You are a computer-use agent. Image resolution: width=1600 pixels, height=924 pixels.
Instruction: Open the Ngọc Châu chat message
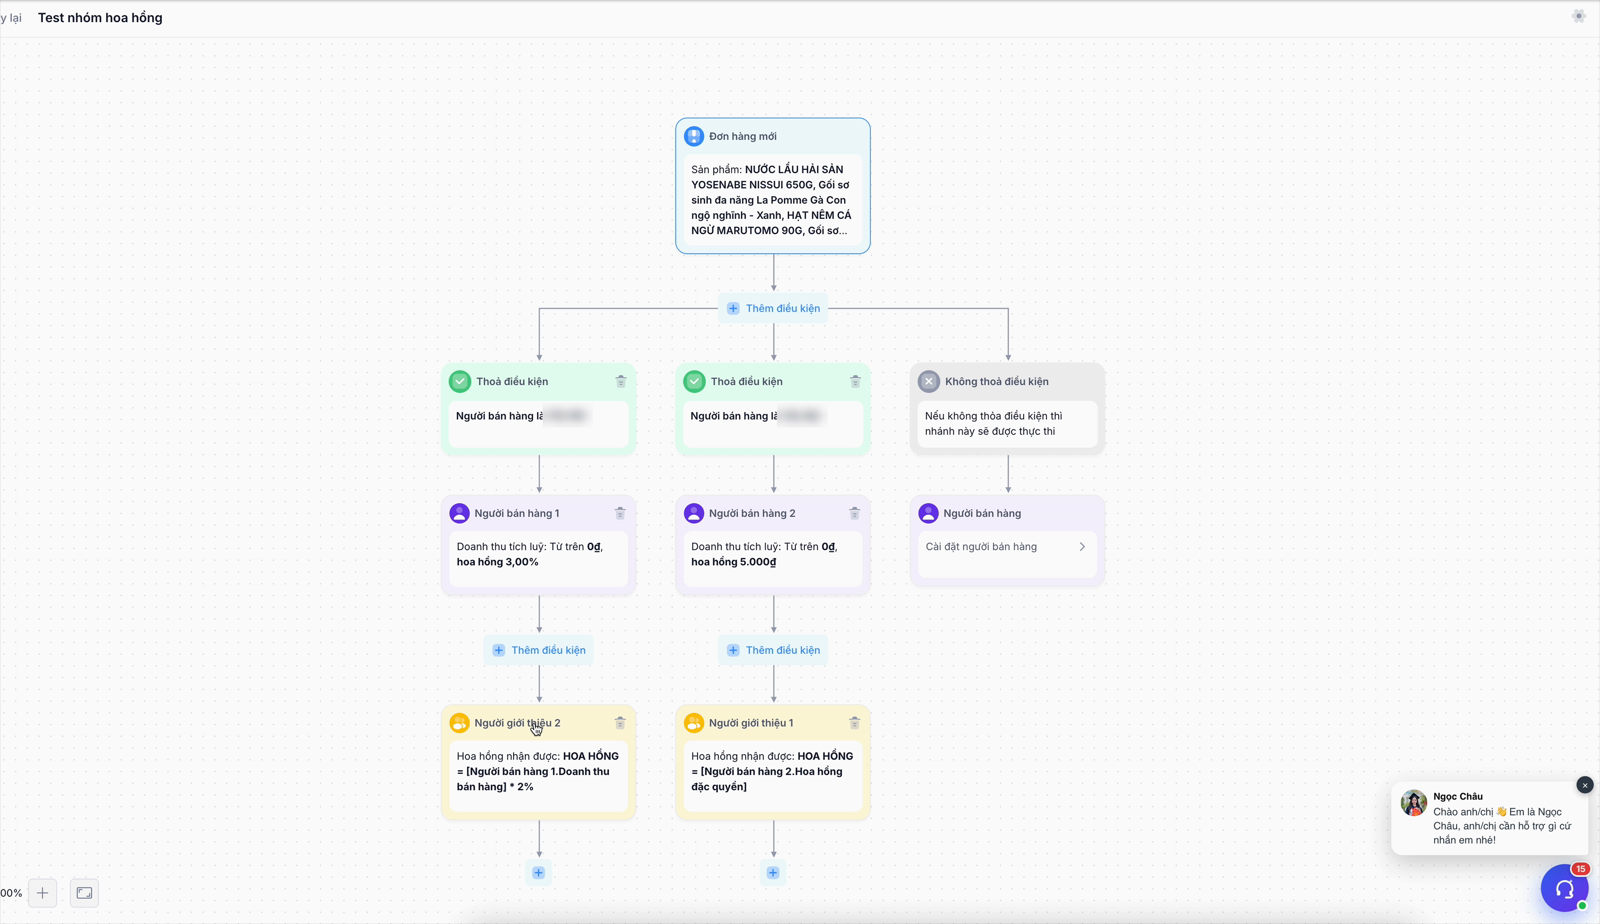pos(1502,826)
